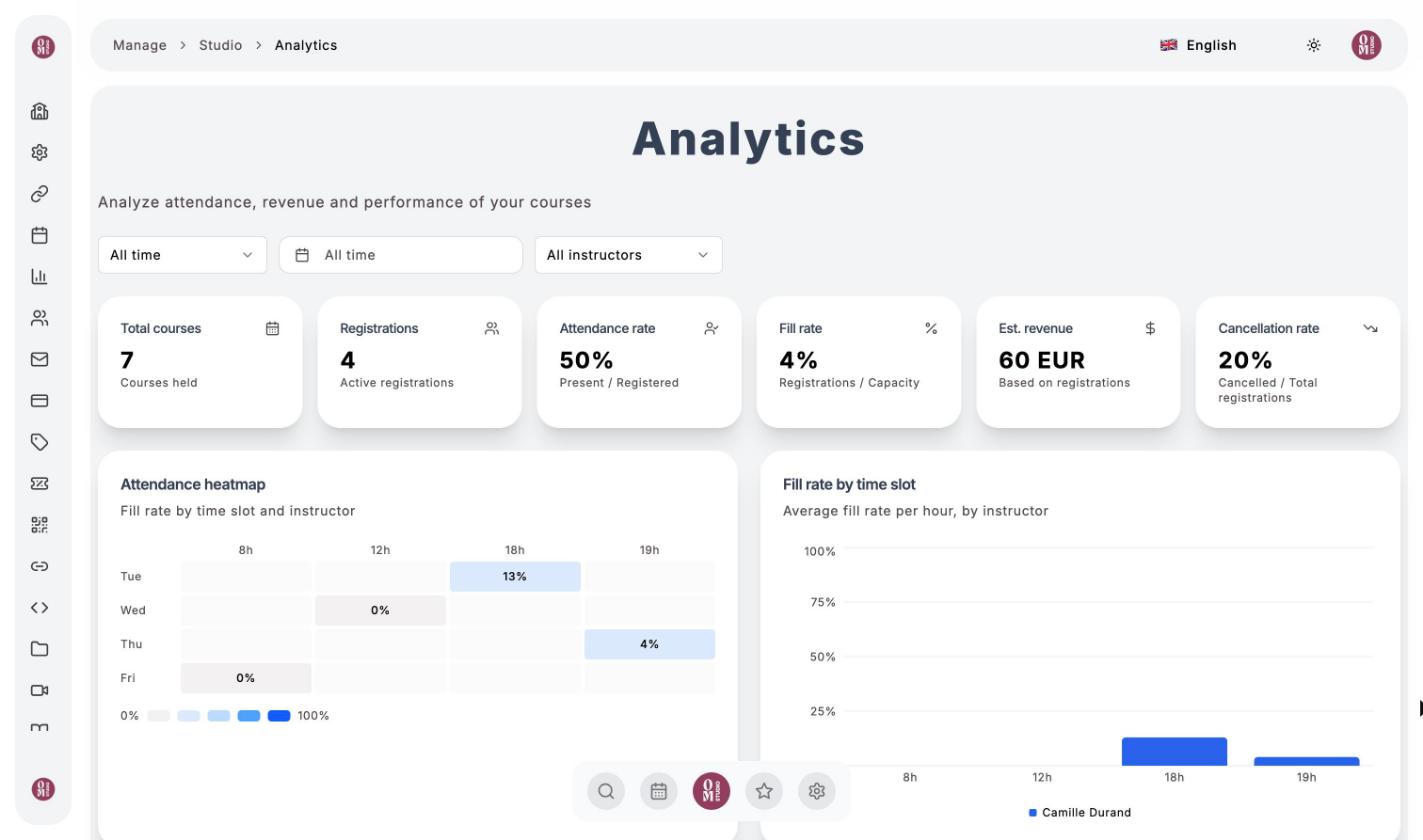
Task: Click the 60 EUR revenue value
Action: [x=1042, y=360]
